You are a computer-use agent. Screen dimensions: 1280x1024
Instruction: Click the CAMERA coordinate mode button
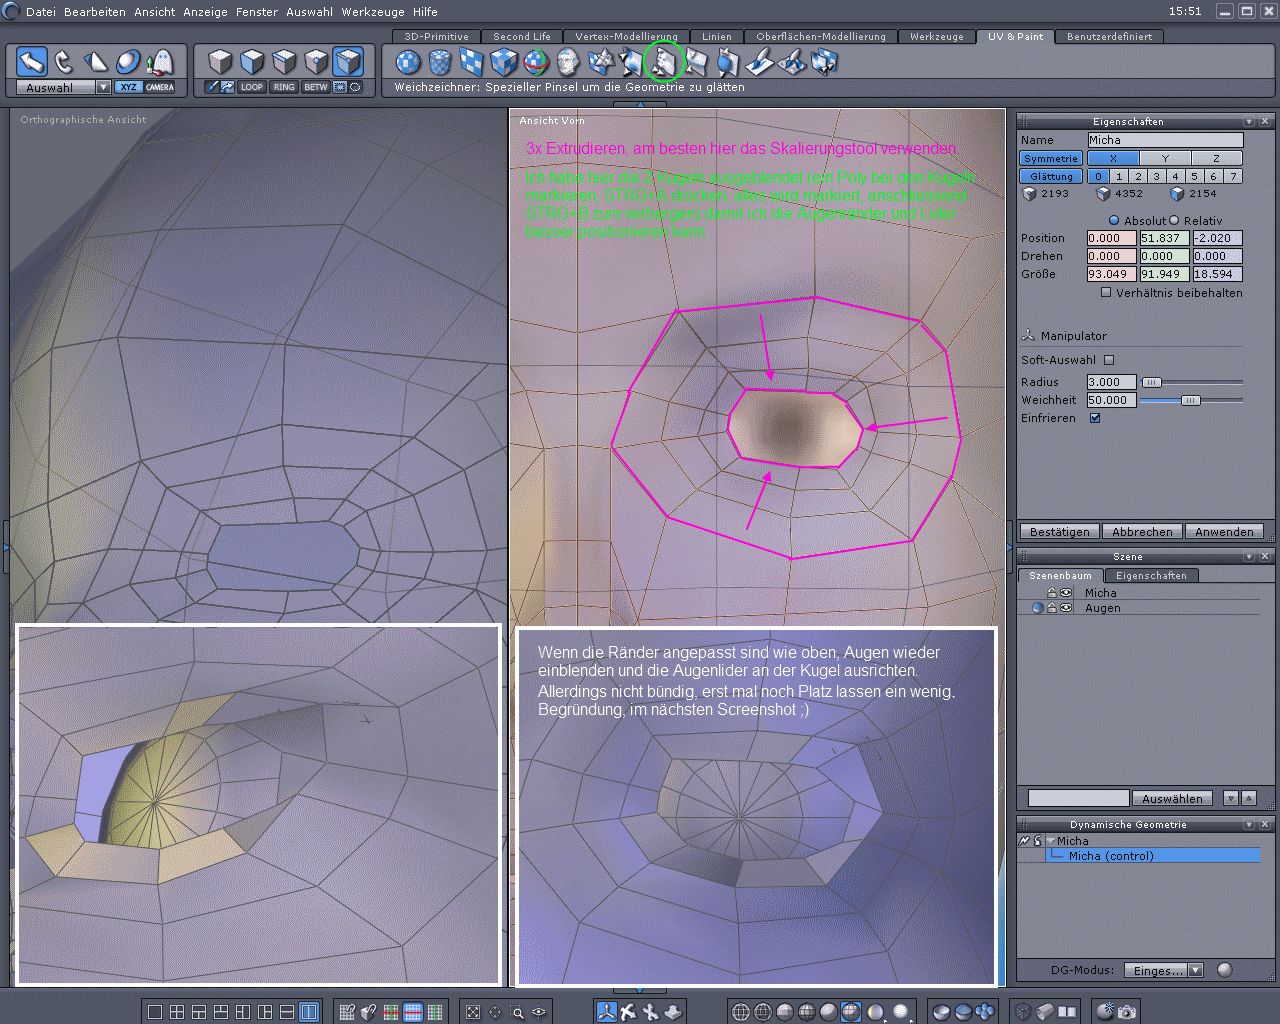(160, 87)
